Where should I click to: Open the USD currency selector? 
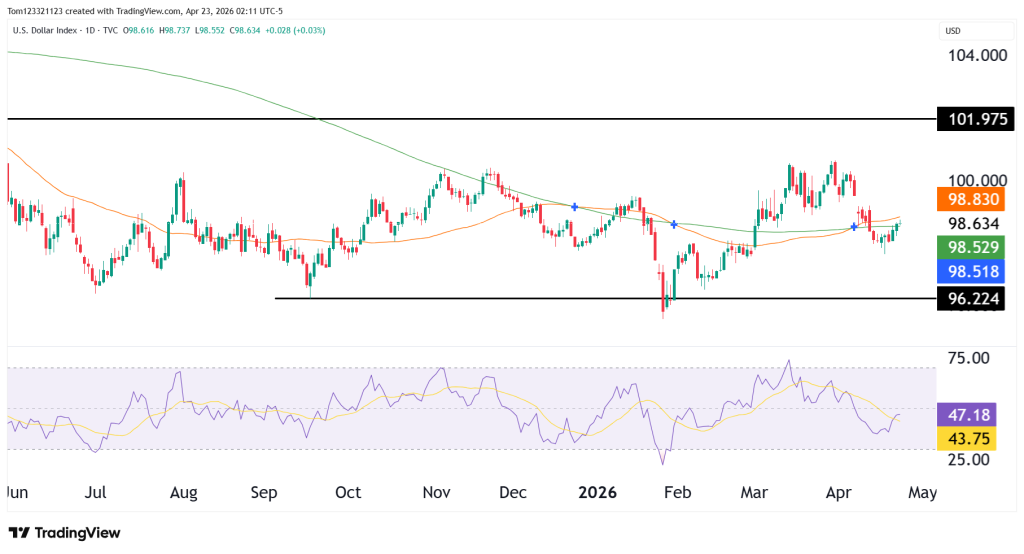pos(953,31)
